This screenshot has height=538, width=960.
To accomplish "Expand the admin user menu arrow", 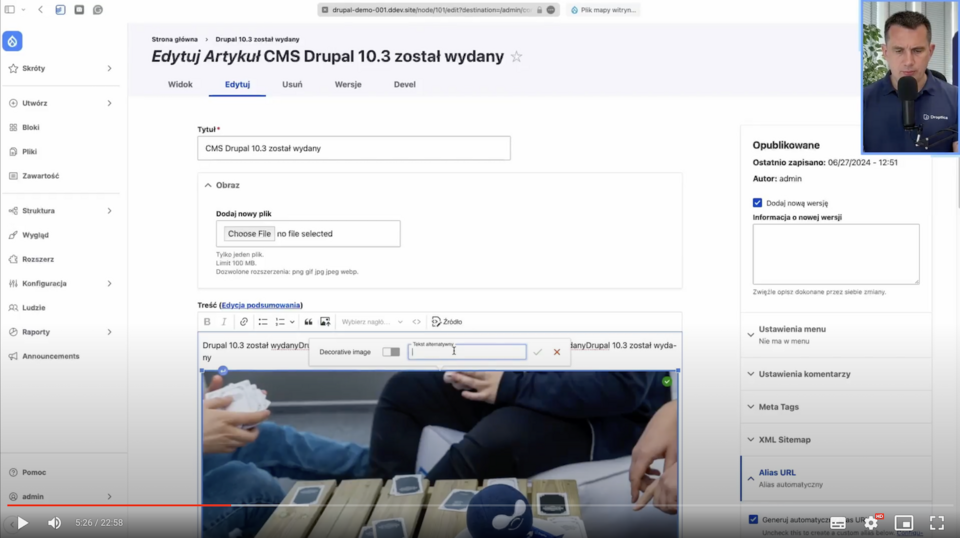I will coord(110,497).
